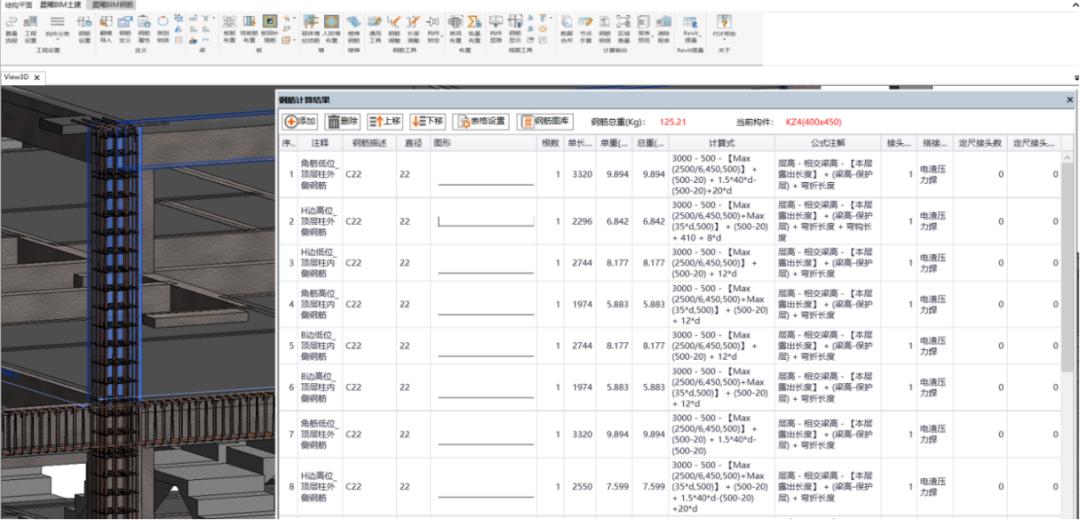Click the 钢筋设置 rebar settings icon

tap(84, 26)
